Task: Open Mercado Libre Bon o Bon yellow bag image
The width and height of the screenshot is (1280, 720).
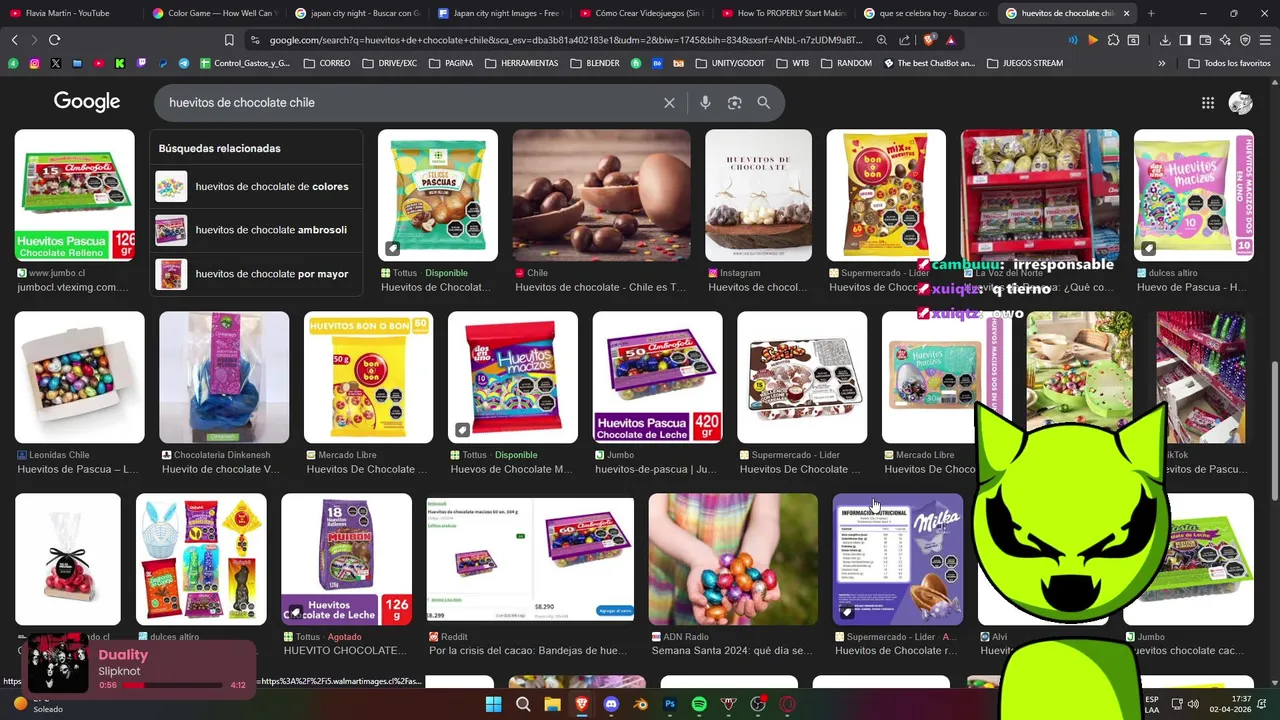Action: click(x=368, y=377)
